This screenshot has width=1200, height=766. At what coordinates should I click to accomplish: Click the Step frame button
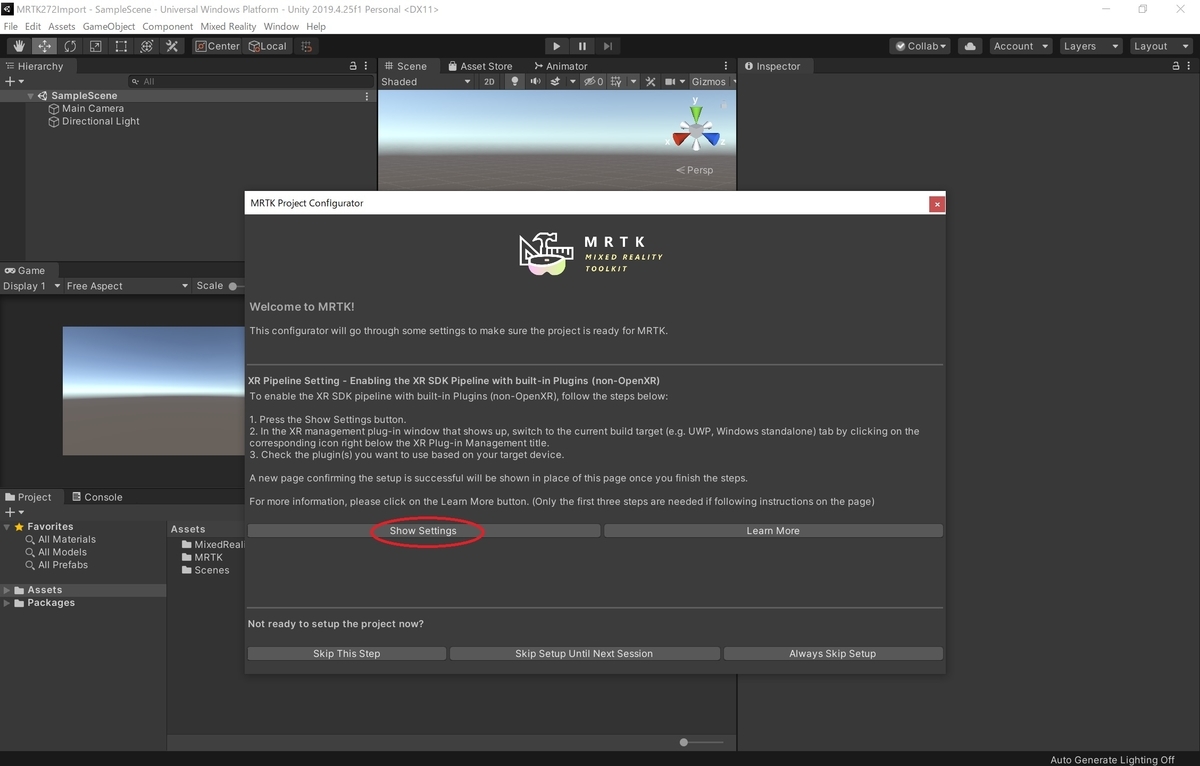tap(608, 46)
